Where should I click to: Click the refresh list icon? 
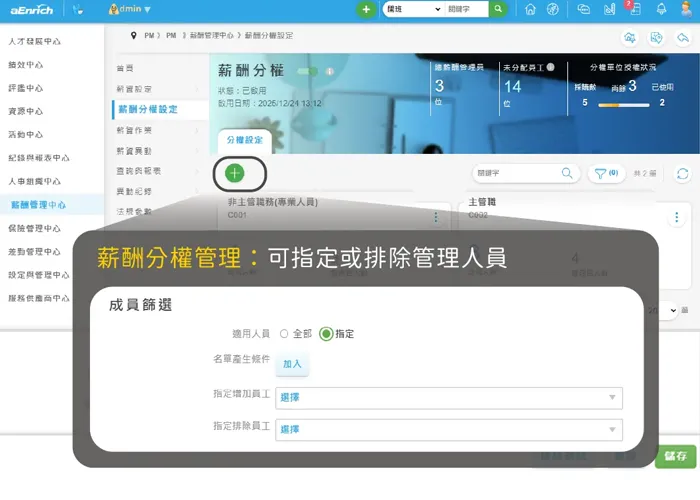point(683,173)
